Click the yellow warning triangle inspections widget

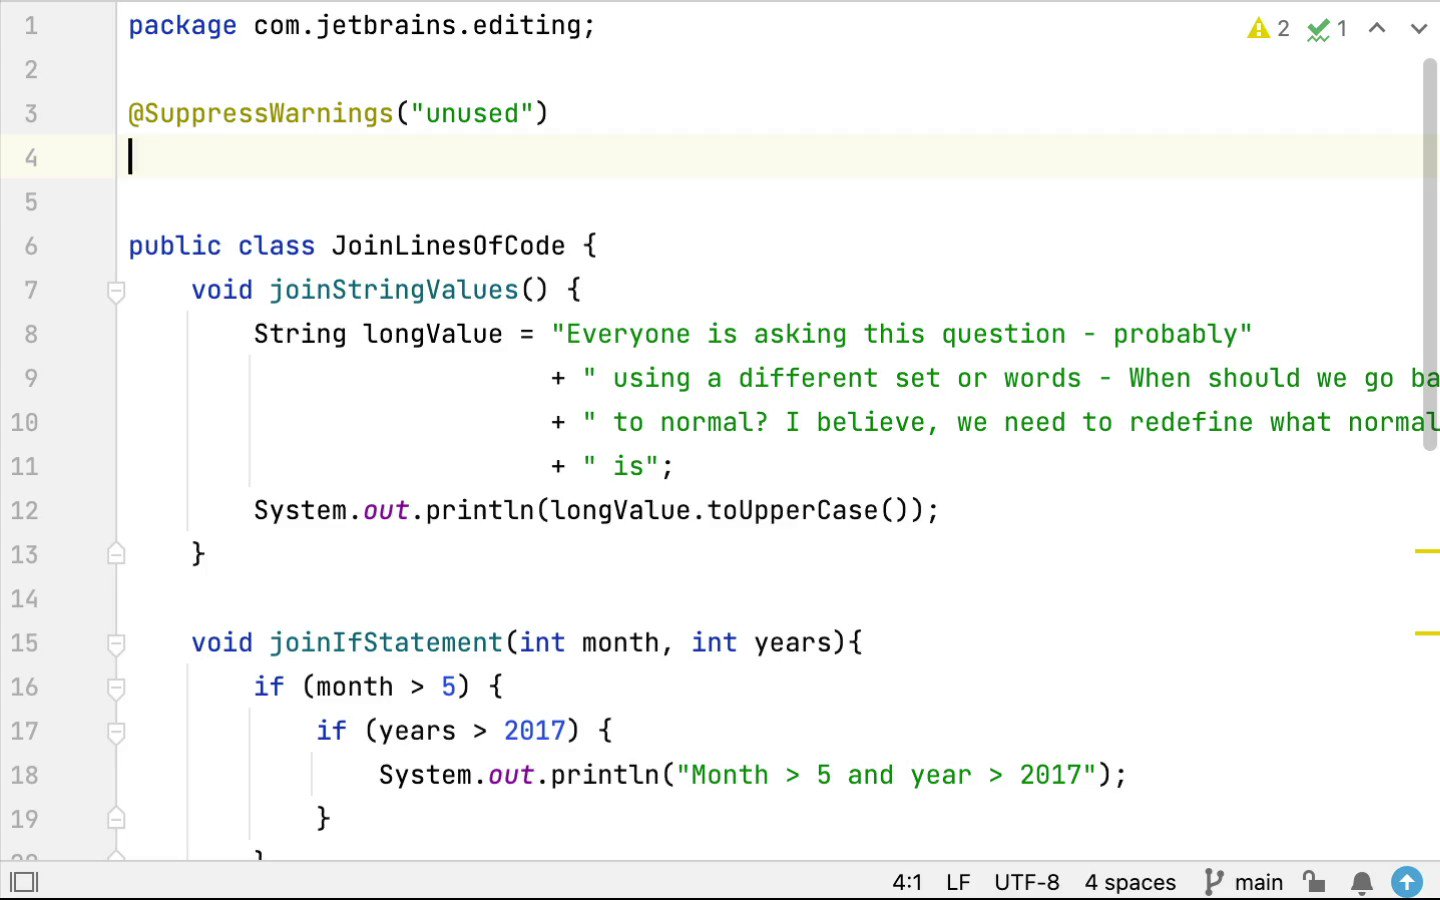click(x=1258, y=28)
